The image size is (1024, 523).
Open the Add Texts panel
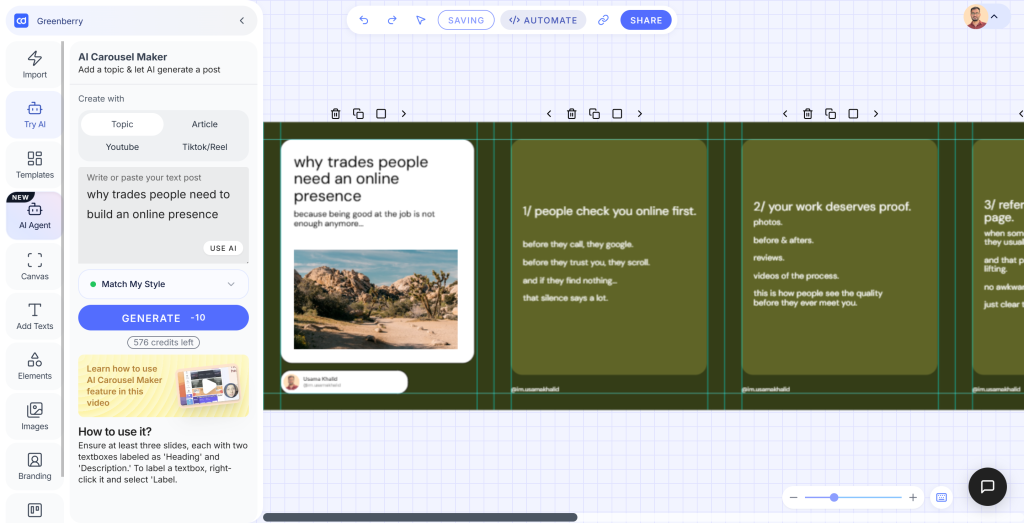[x=35, y=316]
